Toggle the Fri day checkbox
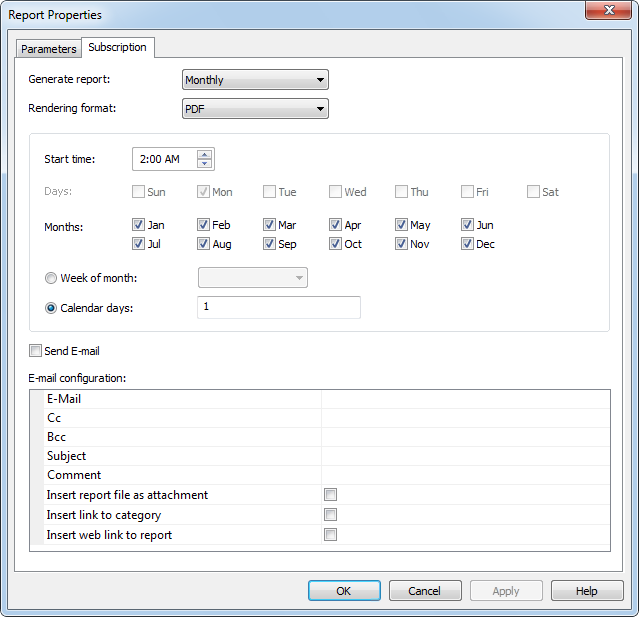639x617 pixels. tap(467, 192)
